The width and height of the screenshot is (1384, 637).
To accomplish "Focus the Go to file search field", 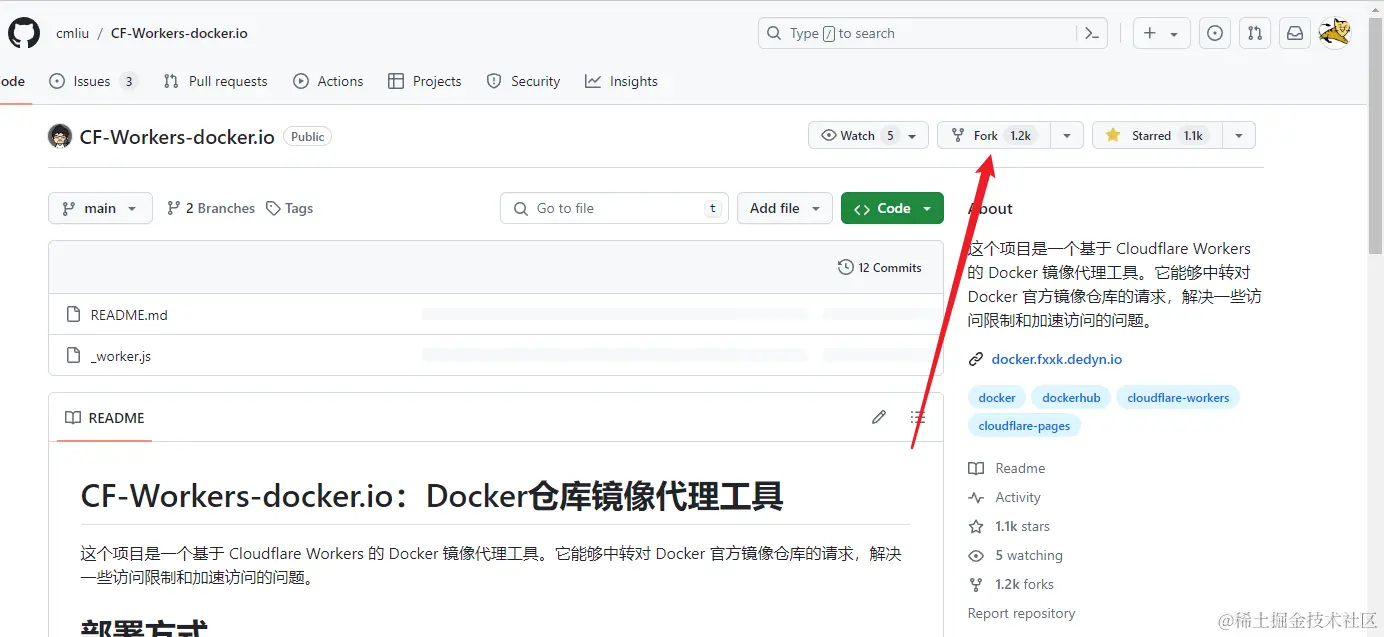I will click(614, 208).
